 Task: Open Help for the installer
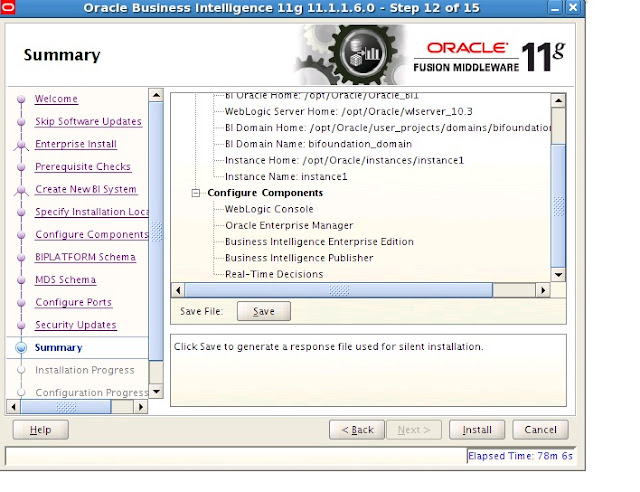click(x=40, y=430)
